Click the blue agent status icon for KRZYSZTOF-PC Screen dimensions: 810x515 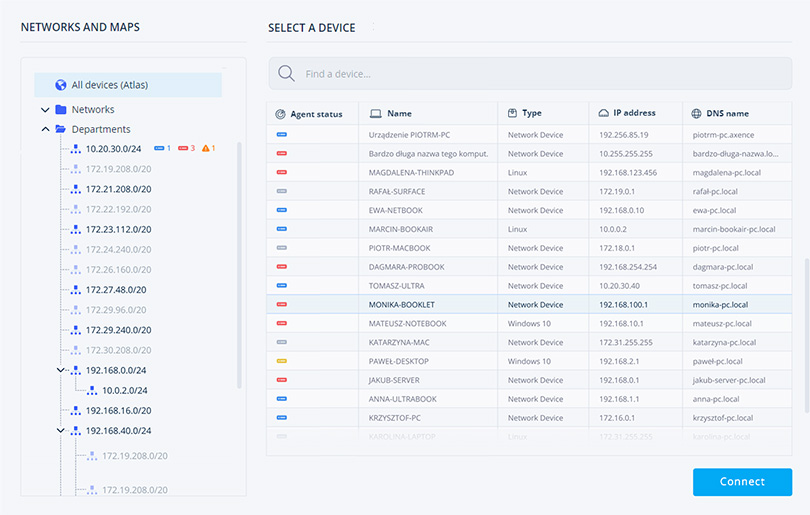(282, 417)
